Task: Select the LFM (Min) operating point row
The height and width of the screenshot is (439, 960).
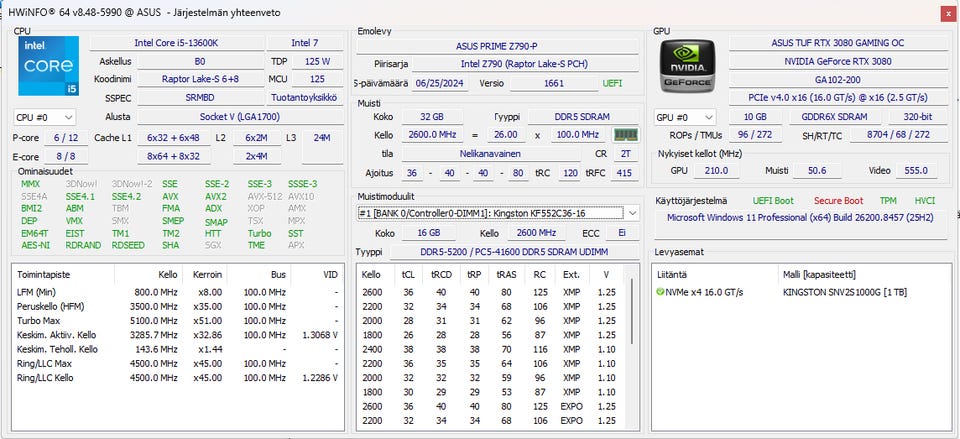Action: (x=178, y=292)
